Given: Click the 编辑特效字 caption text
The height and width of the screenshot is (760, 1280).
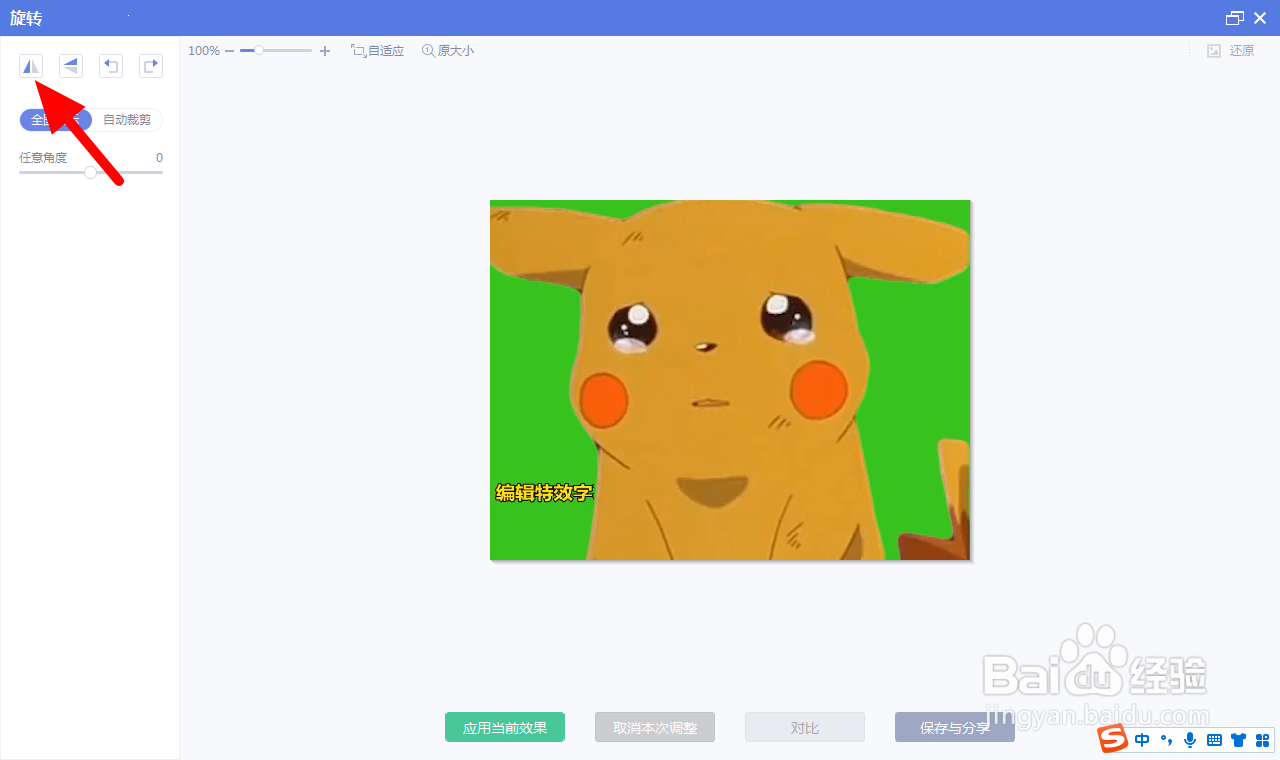Looking at the screenshot, I should pyautogui.click(x=545, y=492).
